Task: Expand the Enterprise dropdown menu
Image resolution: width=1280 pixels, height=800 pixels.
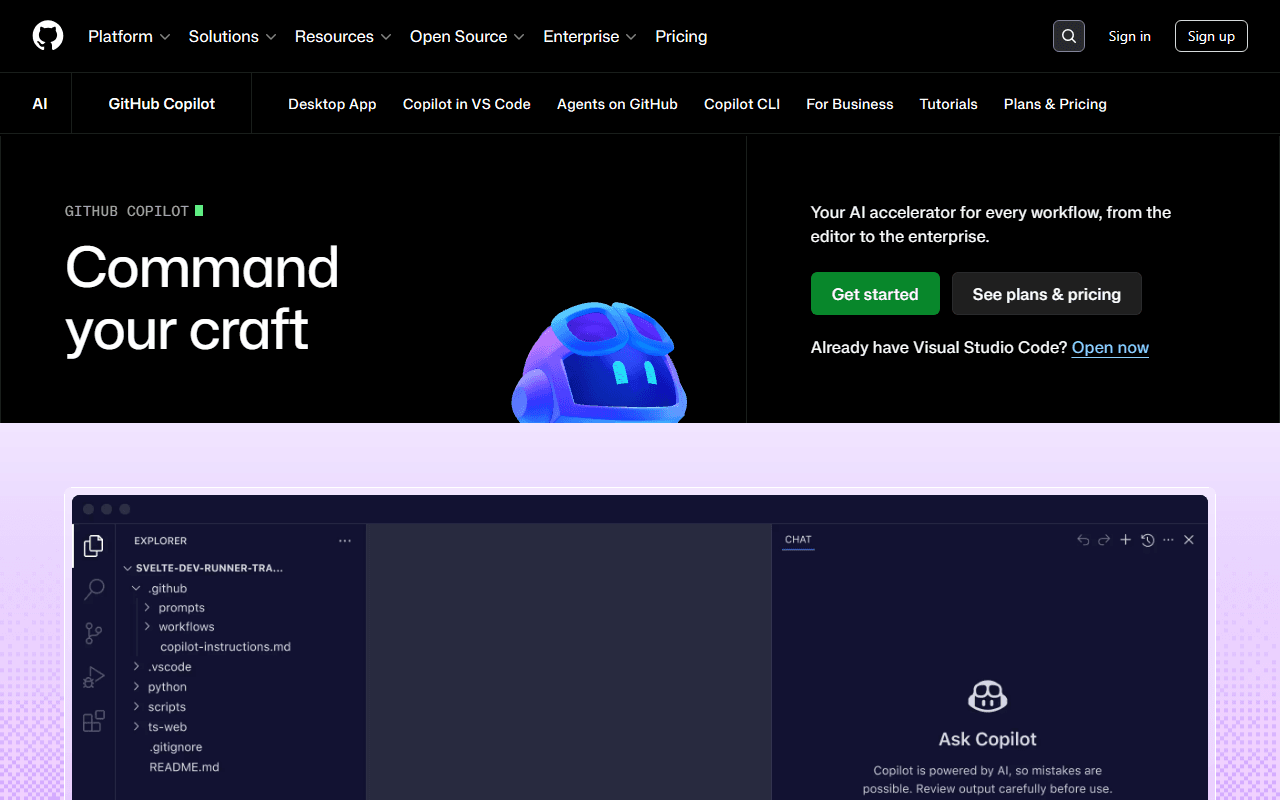Action: [x=590, y=36]
